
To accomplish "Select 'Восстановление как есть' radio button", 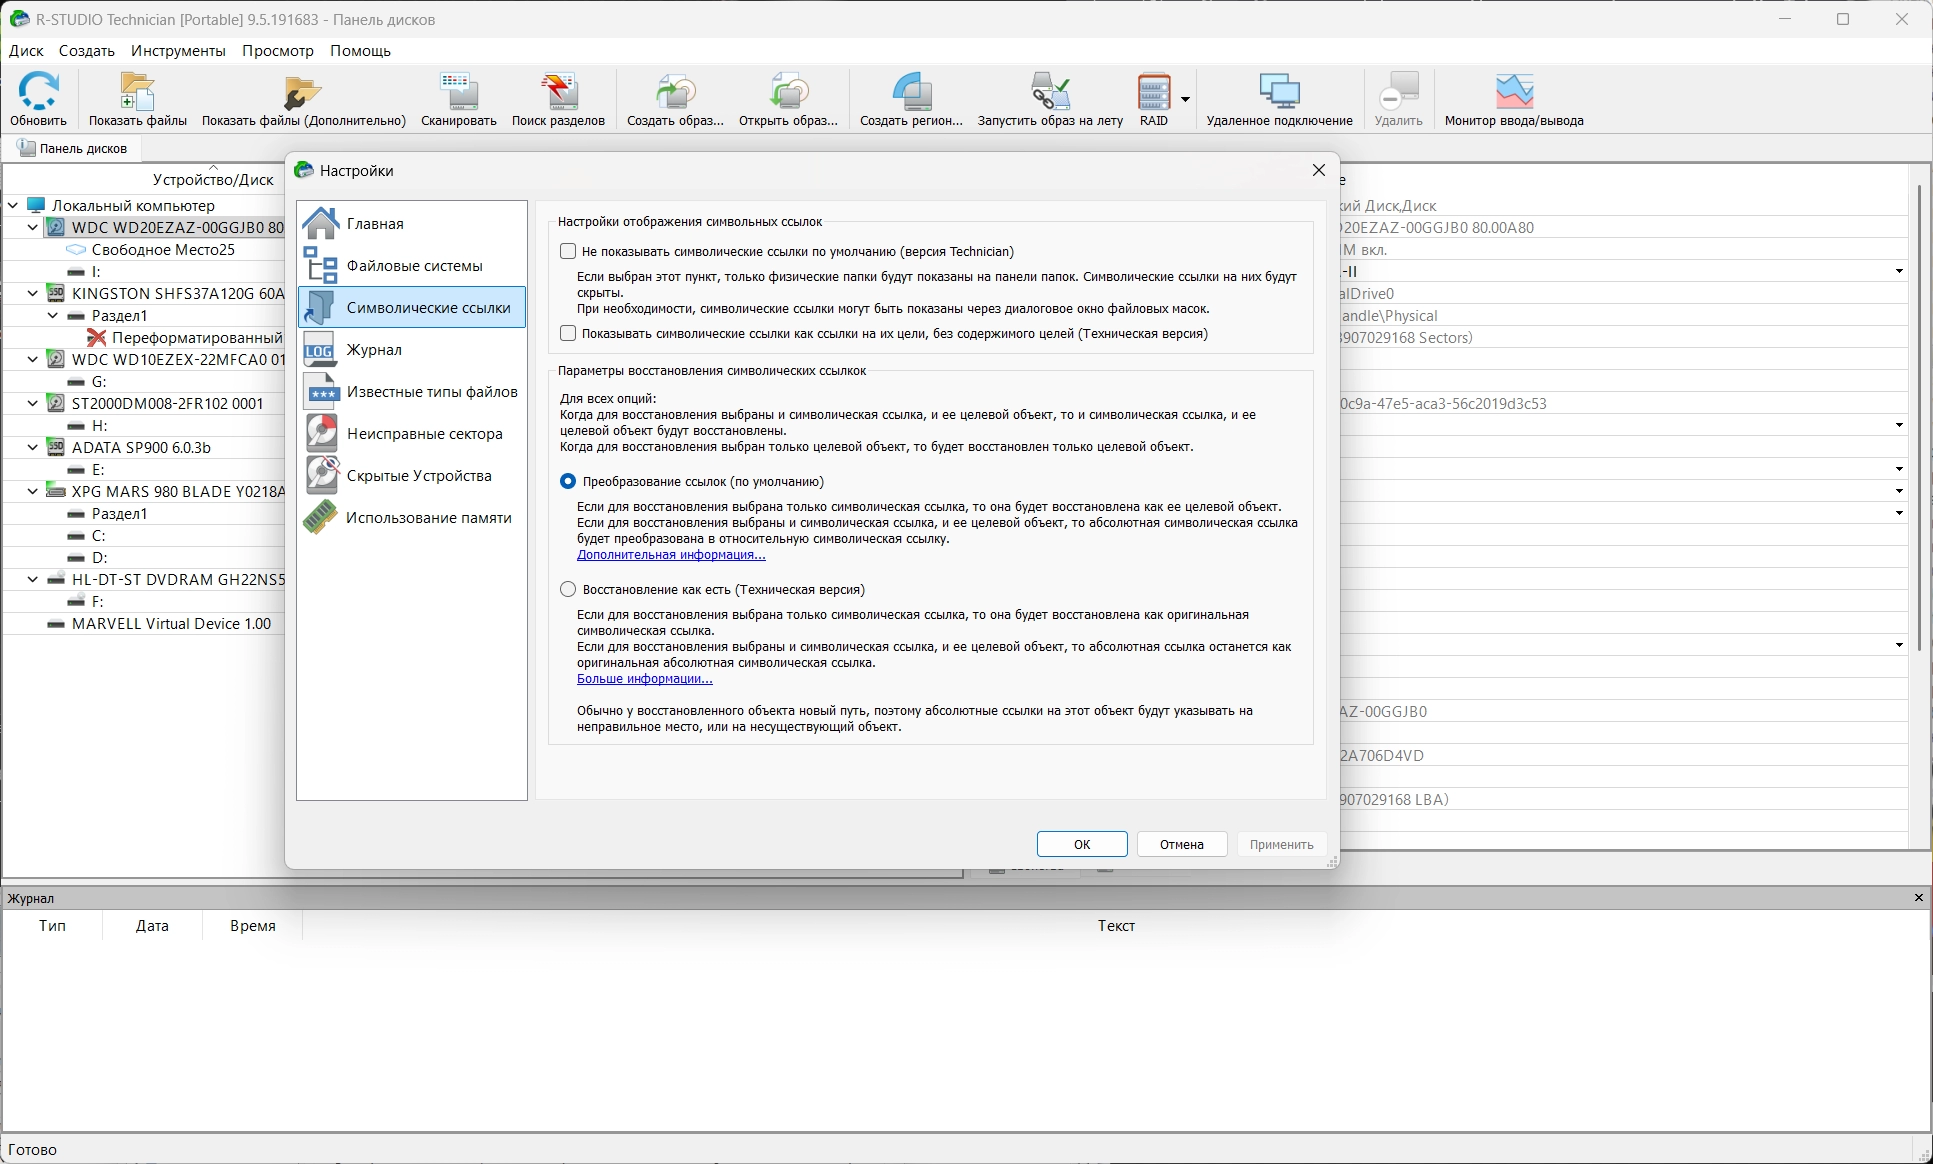I will click(568, 589).
